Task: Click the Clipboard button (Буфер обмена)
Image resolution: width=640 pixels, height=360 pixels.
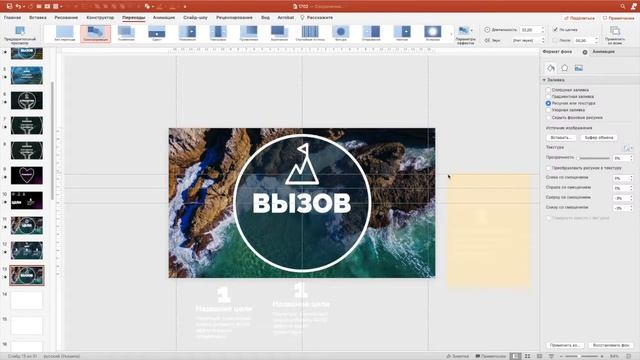Action: point(599,138)
